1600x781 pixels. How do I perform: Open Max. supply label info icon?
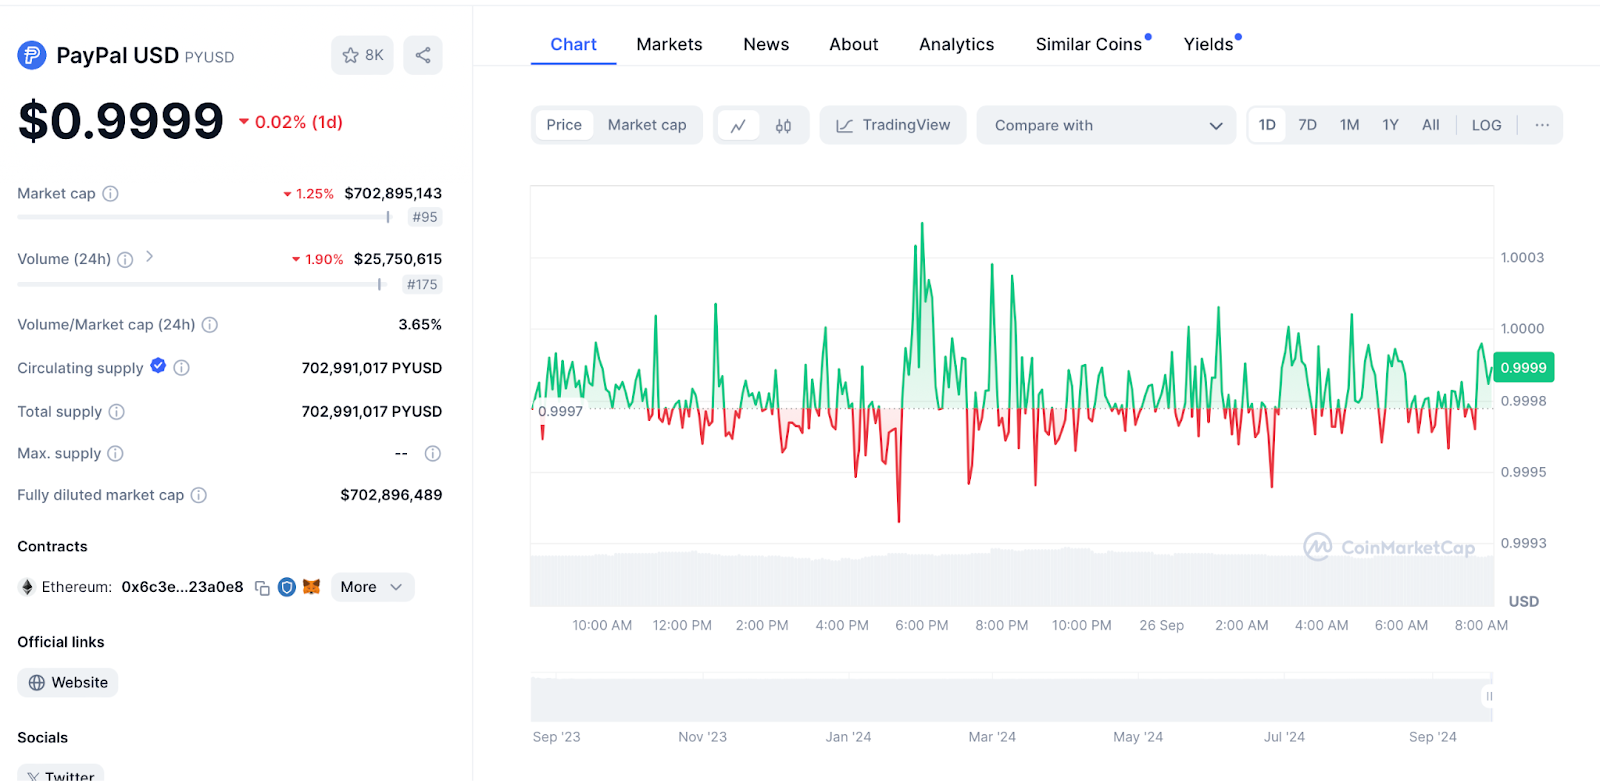click(x=115, y=454)
